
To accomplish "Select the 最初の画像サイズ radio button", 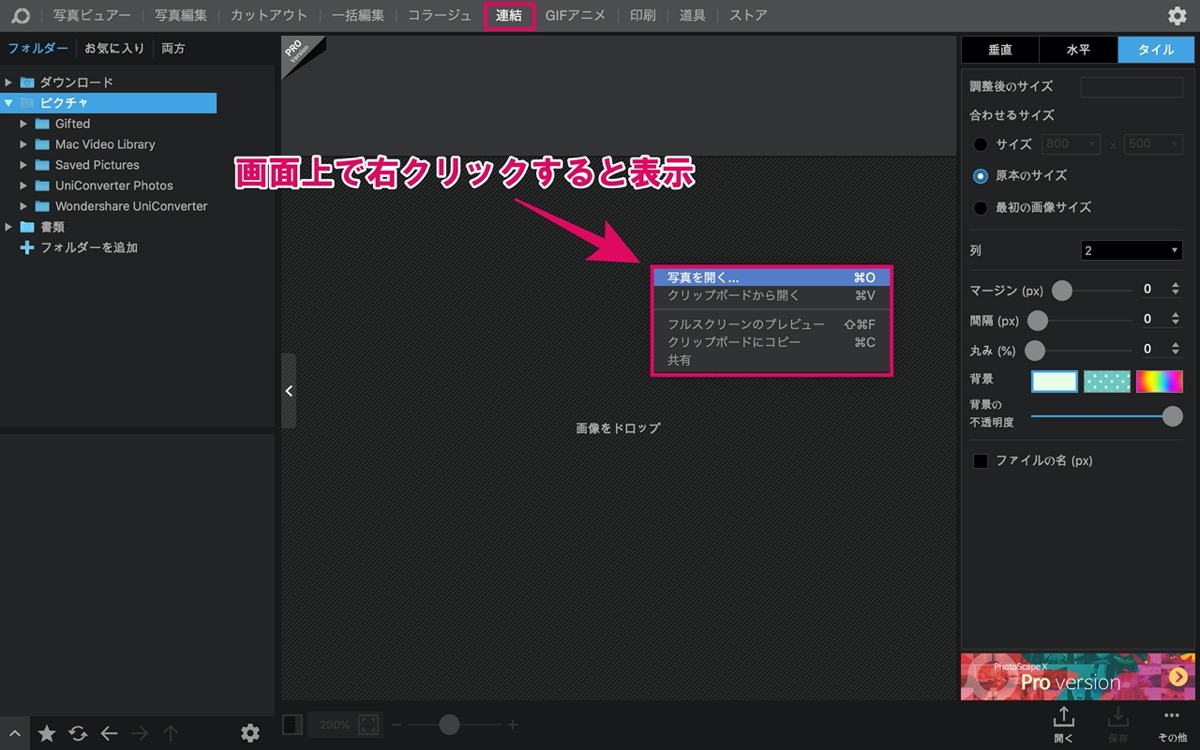I will point(981,208).
